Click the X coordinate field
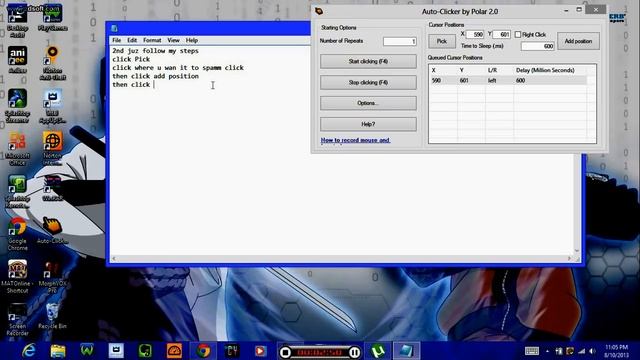 click(475, 35)
